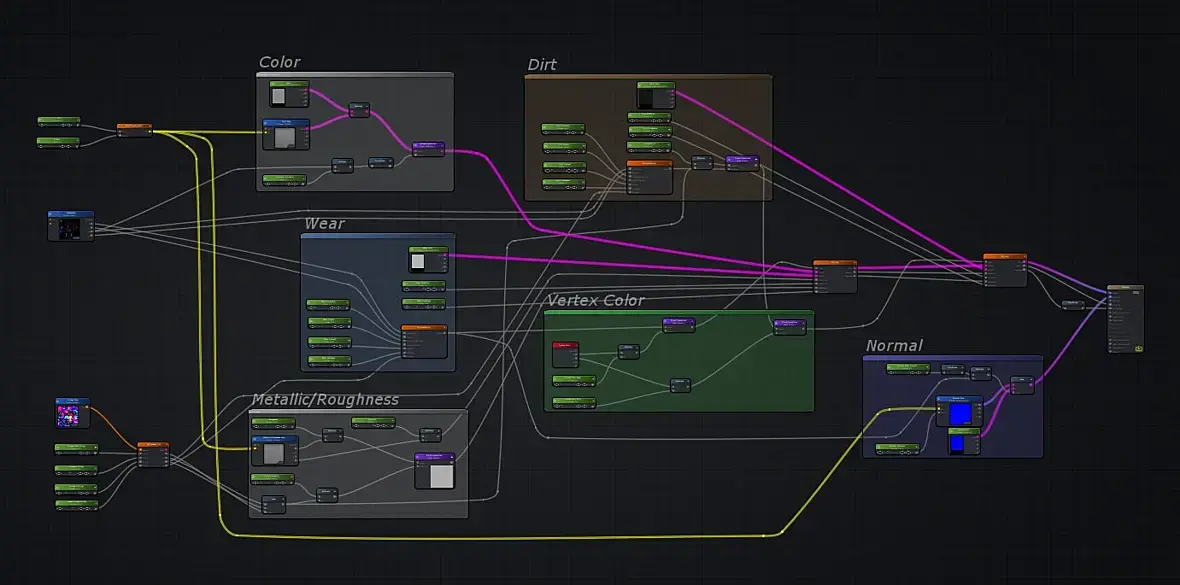This screenshot has height=585, width=1180.
Task: Select the orange node inside Wear frame
Action: [424, 342]
